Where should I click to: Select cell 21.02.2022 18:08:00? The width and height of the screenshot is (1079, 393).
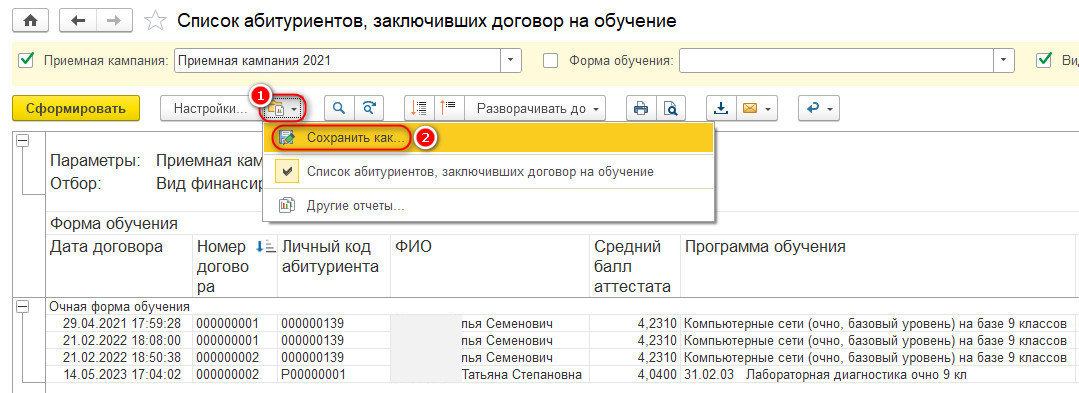[x=118, y=340]
